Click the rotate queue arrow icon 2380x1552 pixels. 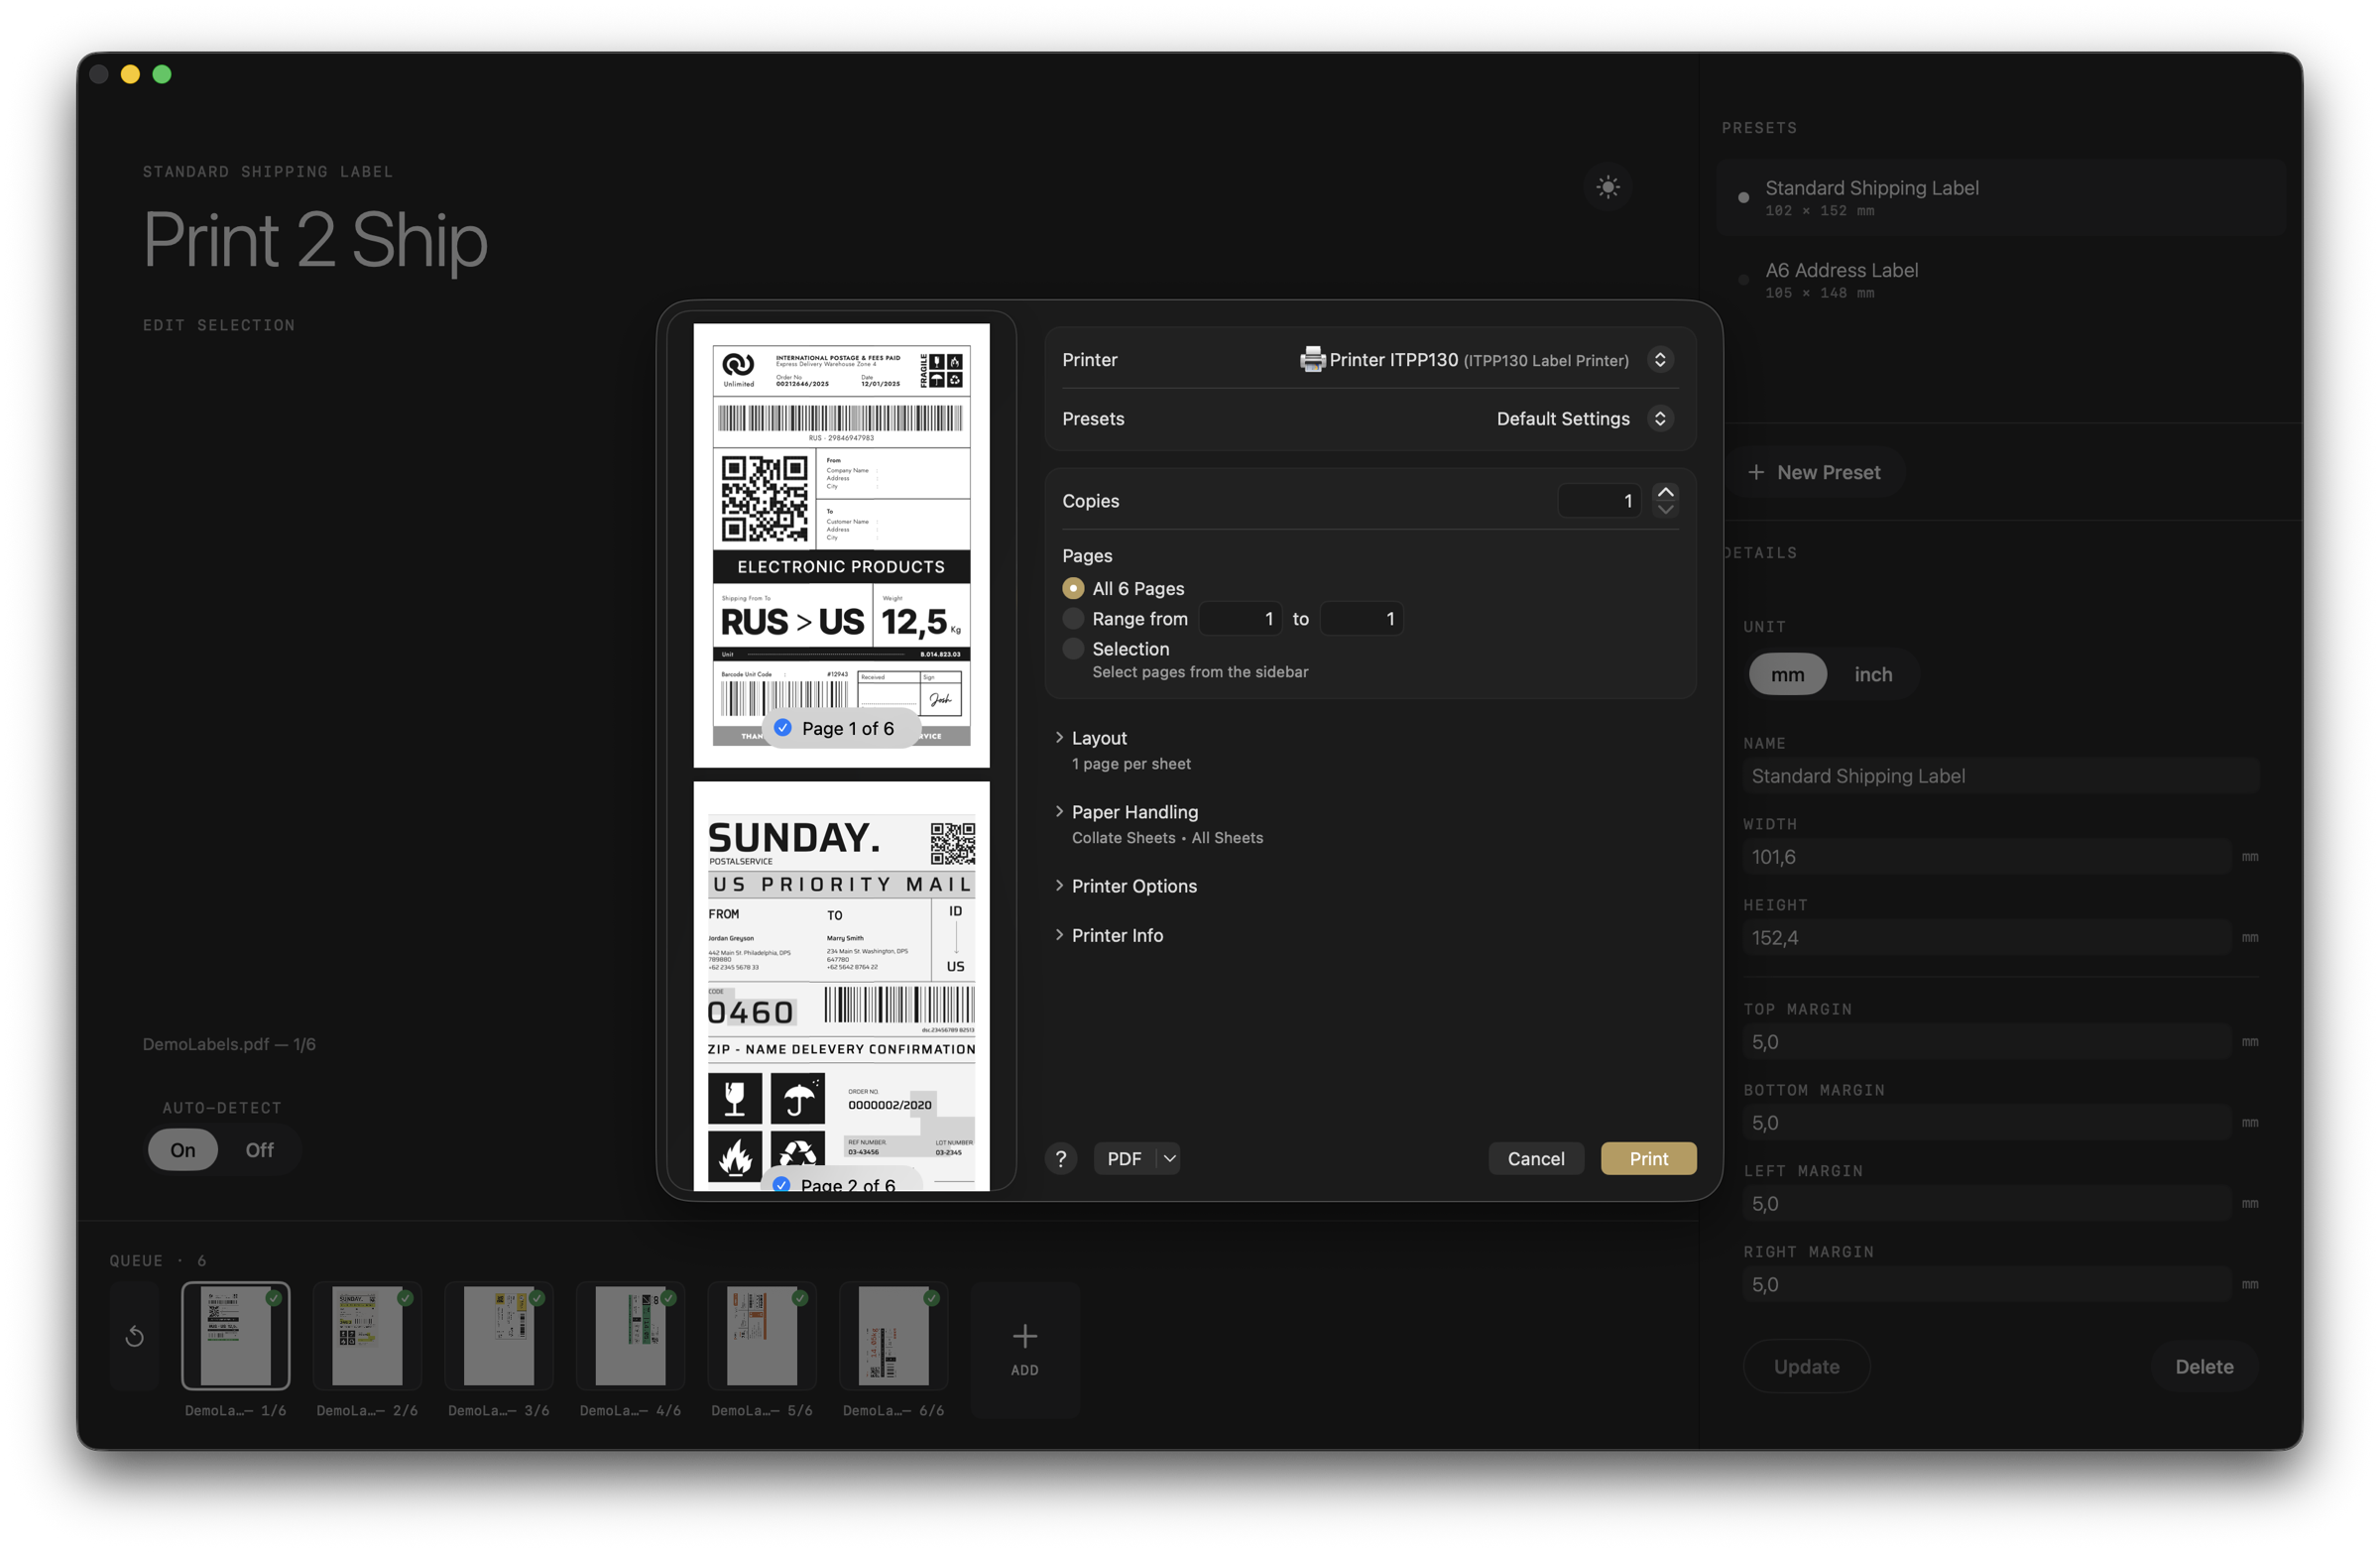click(x=135, y=1336)
